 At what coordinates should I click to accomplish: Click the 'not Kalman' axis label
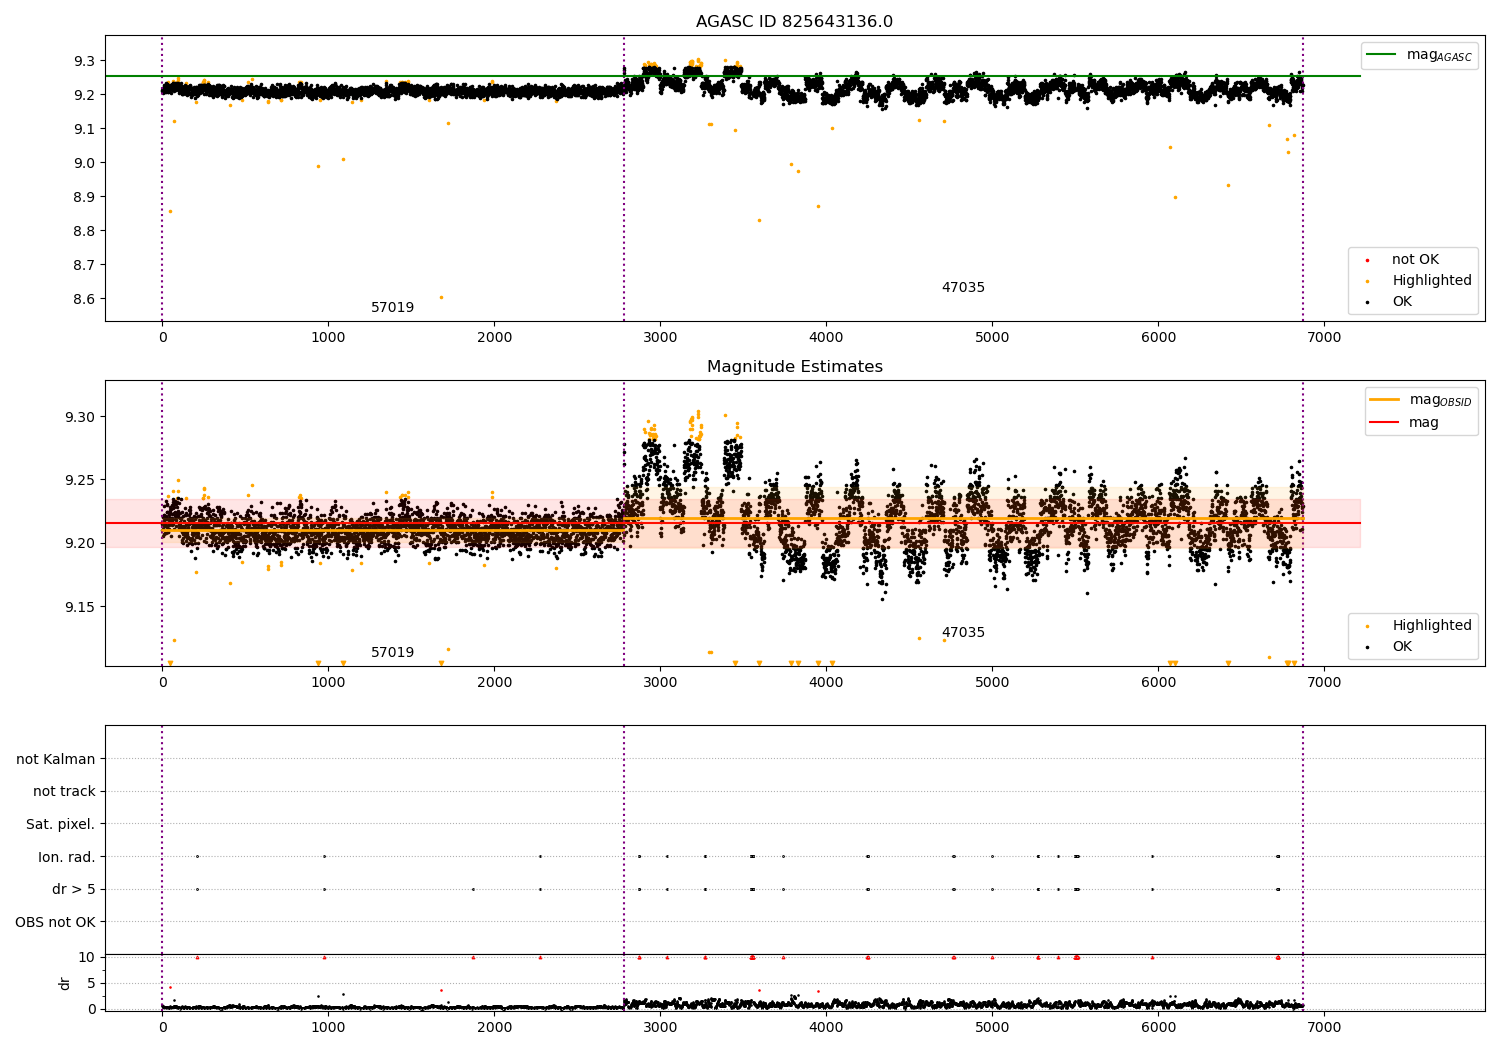[x=56, y=759]
